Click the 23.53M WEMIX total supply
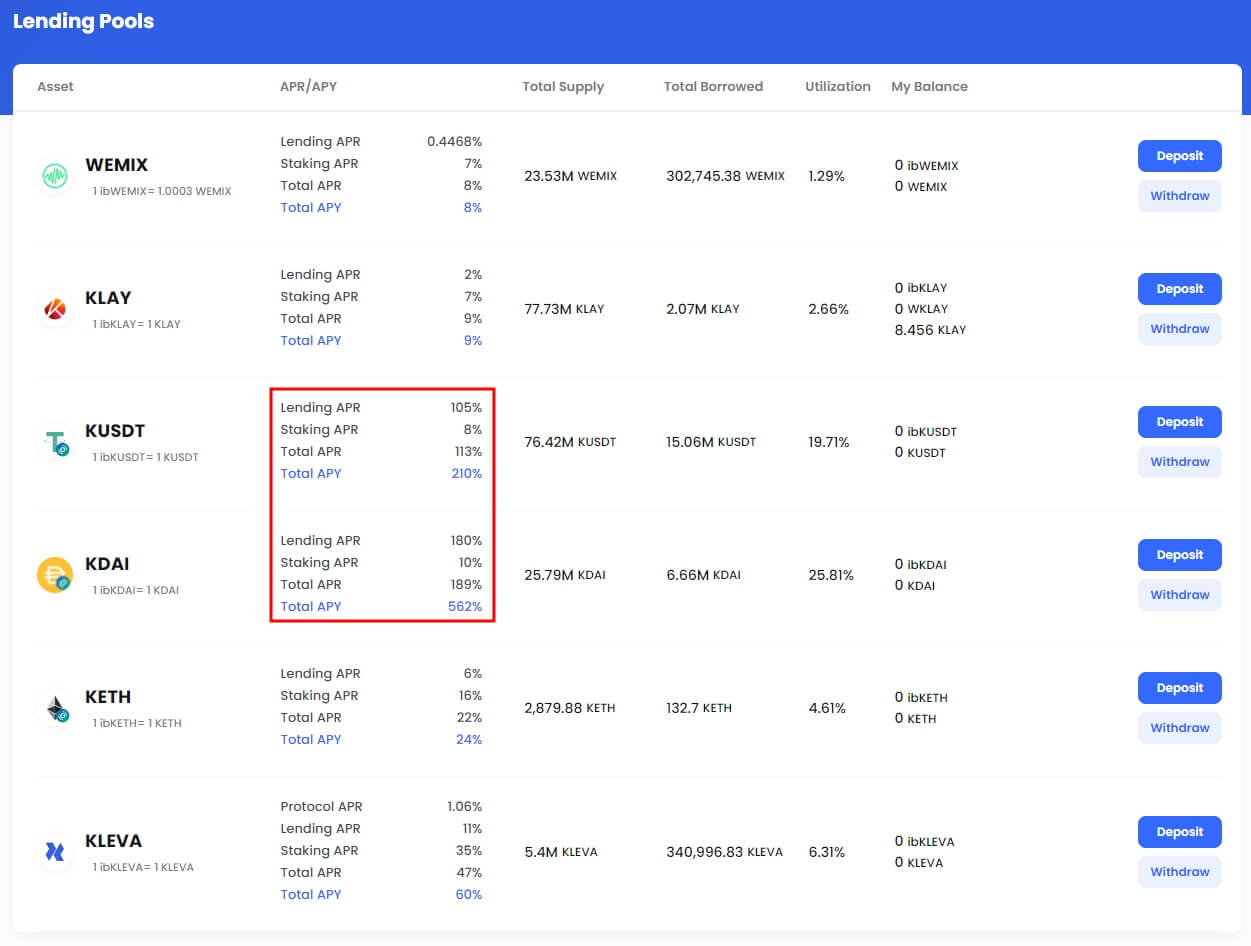Viewport: 1251px width, 946px height. tap(571, 176)
